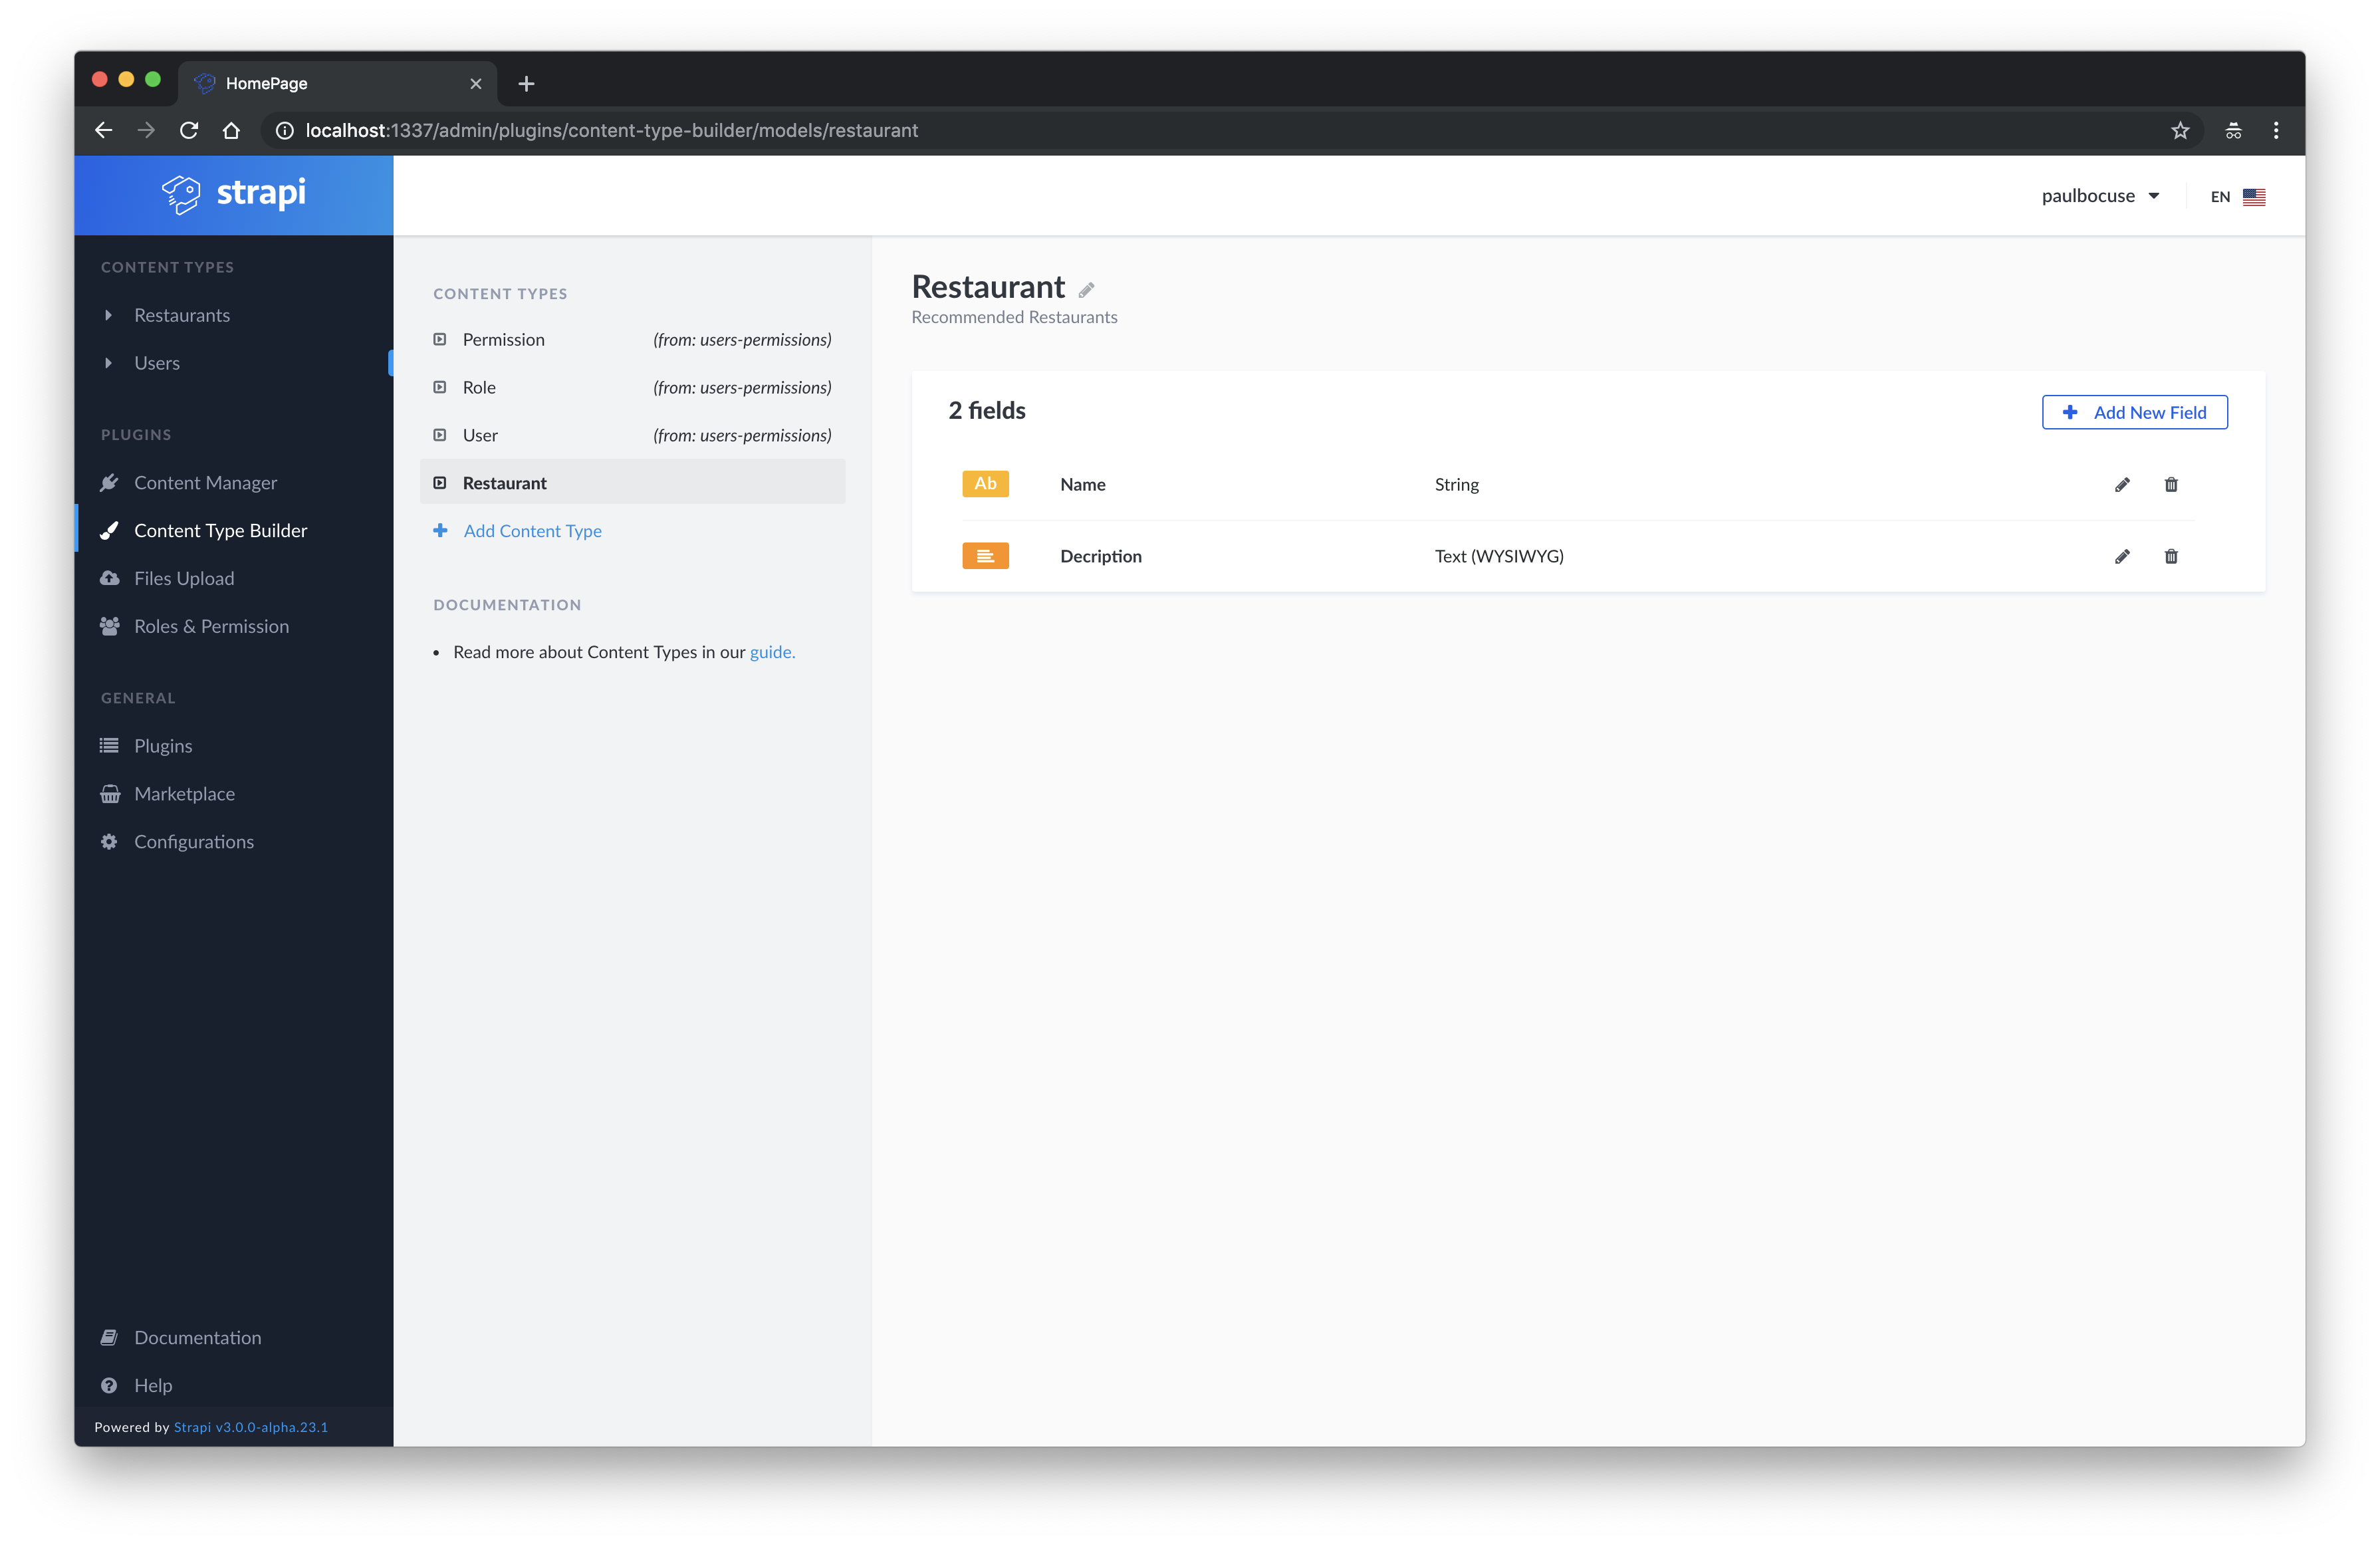This screenshot has width=2380, height=1545.
Task: Open the Configurations gear
Action: pyautogui.click(x=194, y=841)
